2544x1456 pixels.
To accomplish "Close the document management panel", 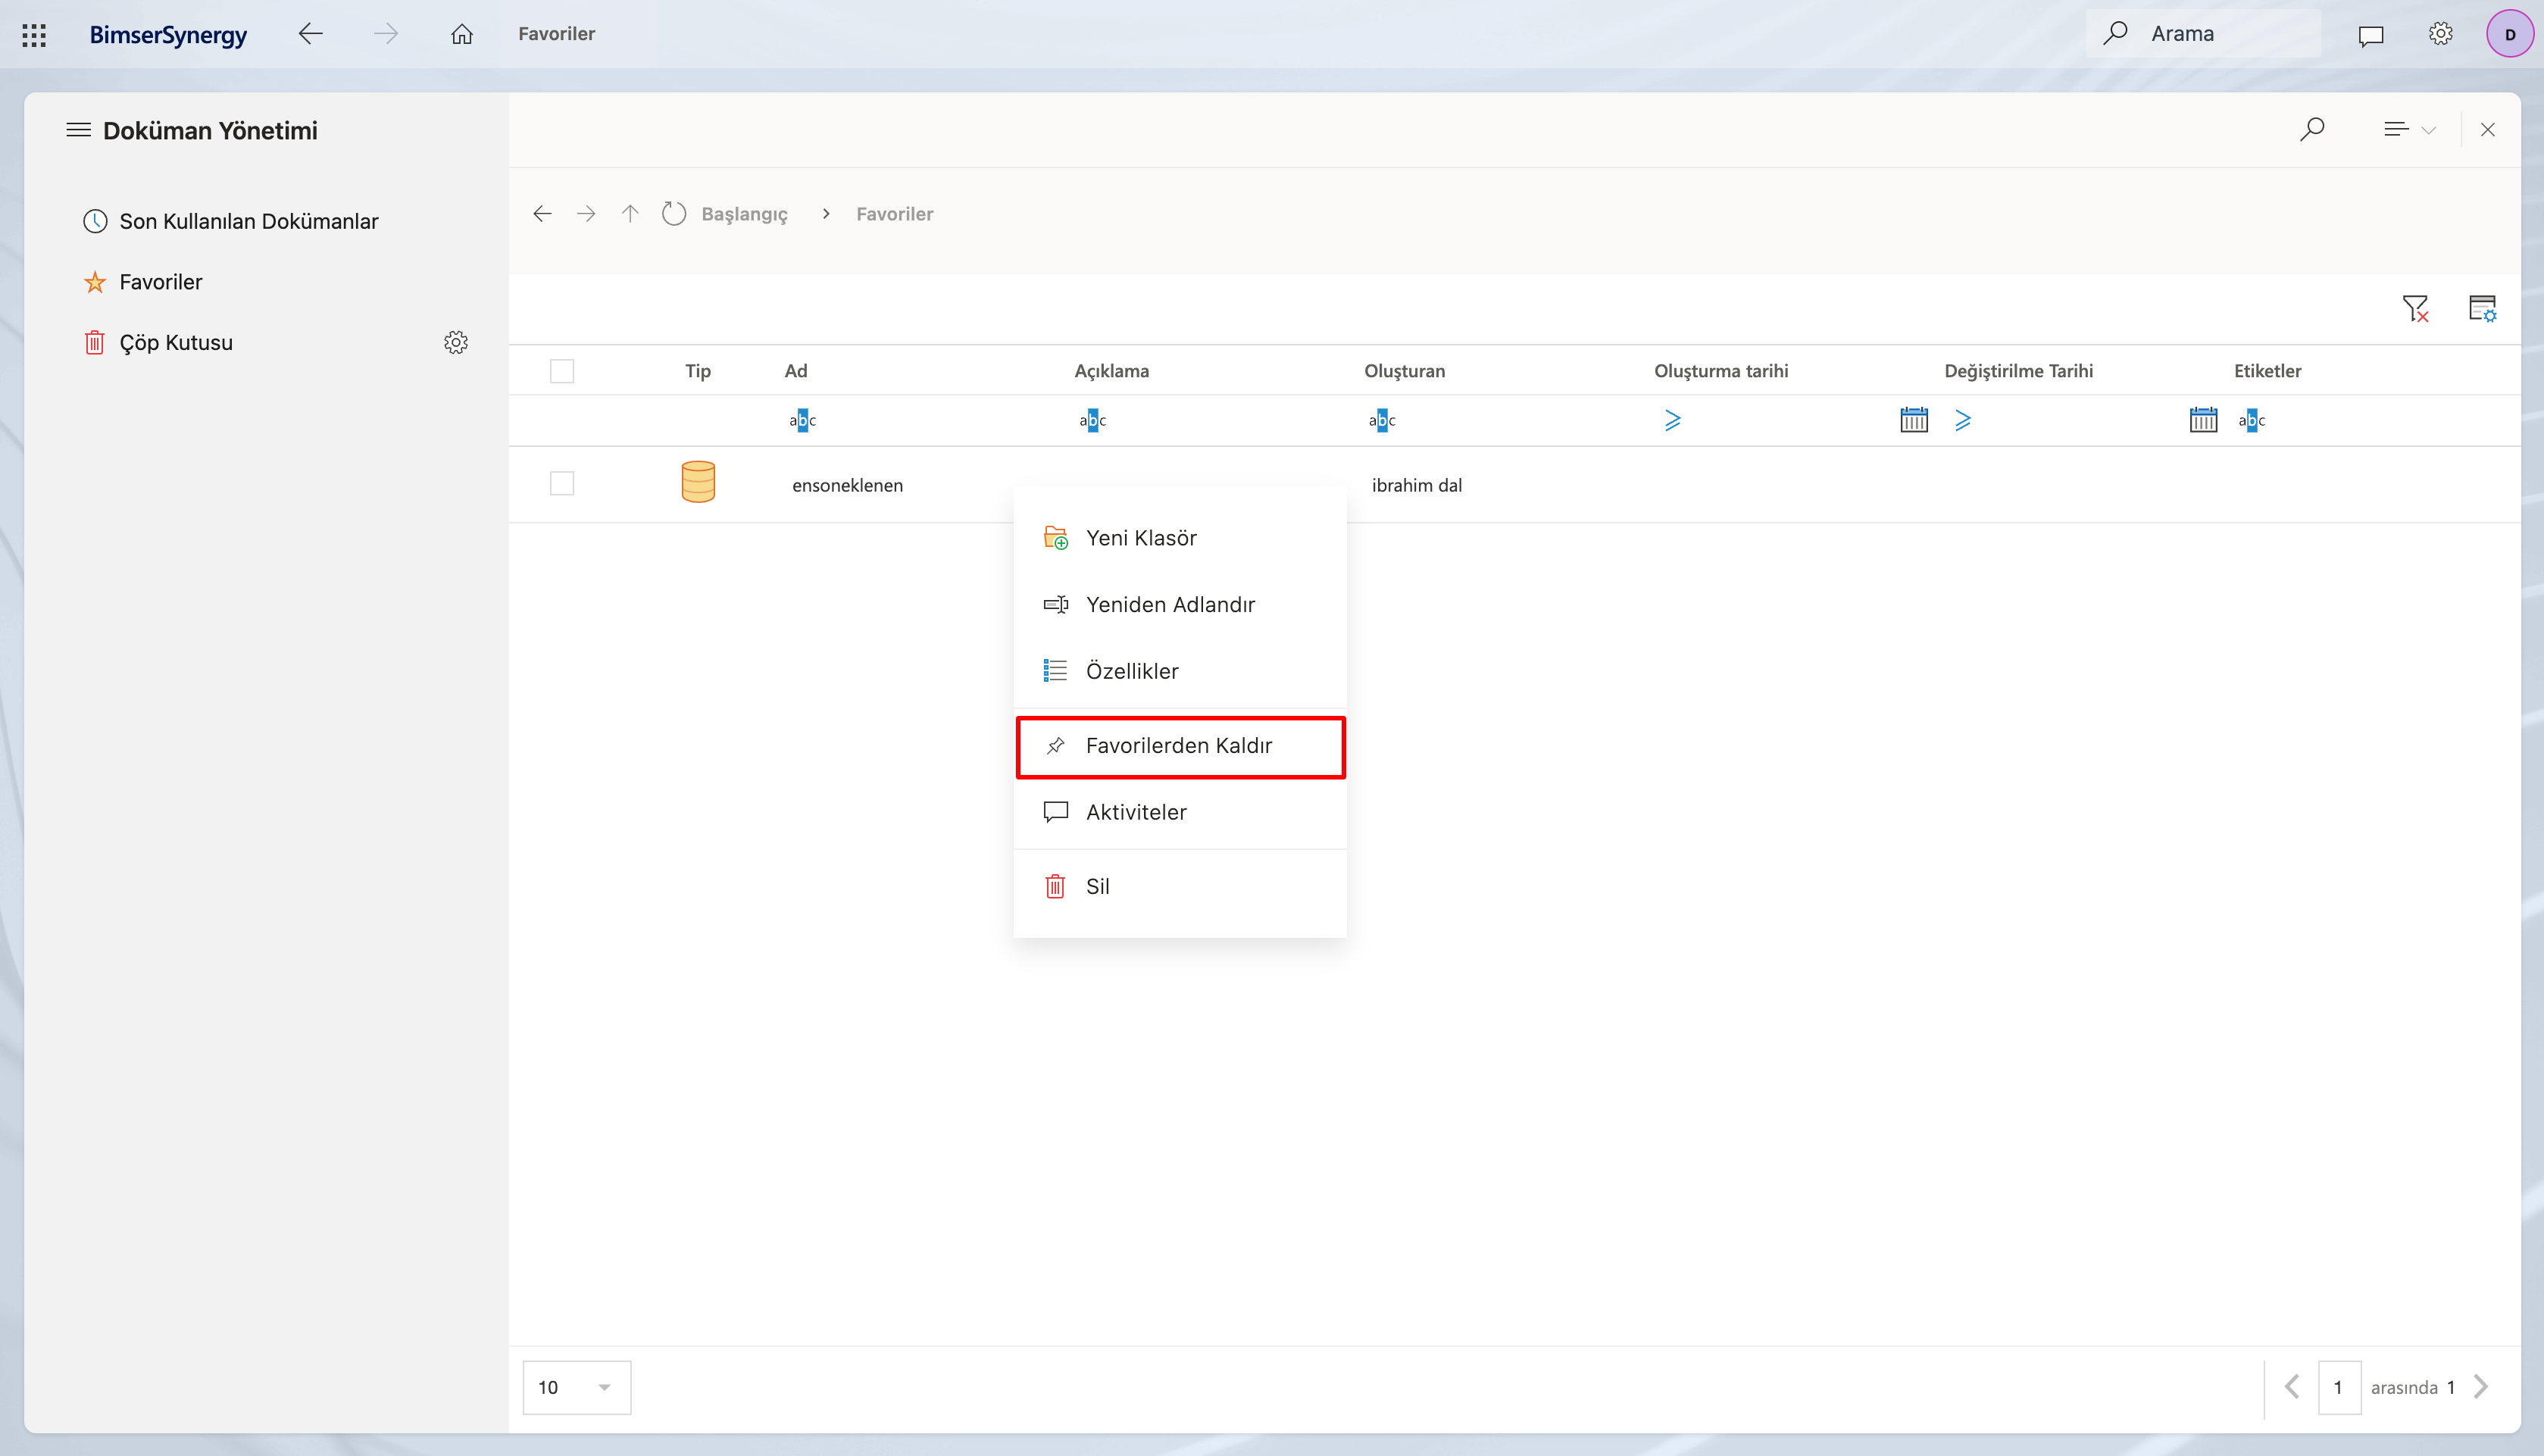I will coord(2488,130).
